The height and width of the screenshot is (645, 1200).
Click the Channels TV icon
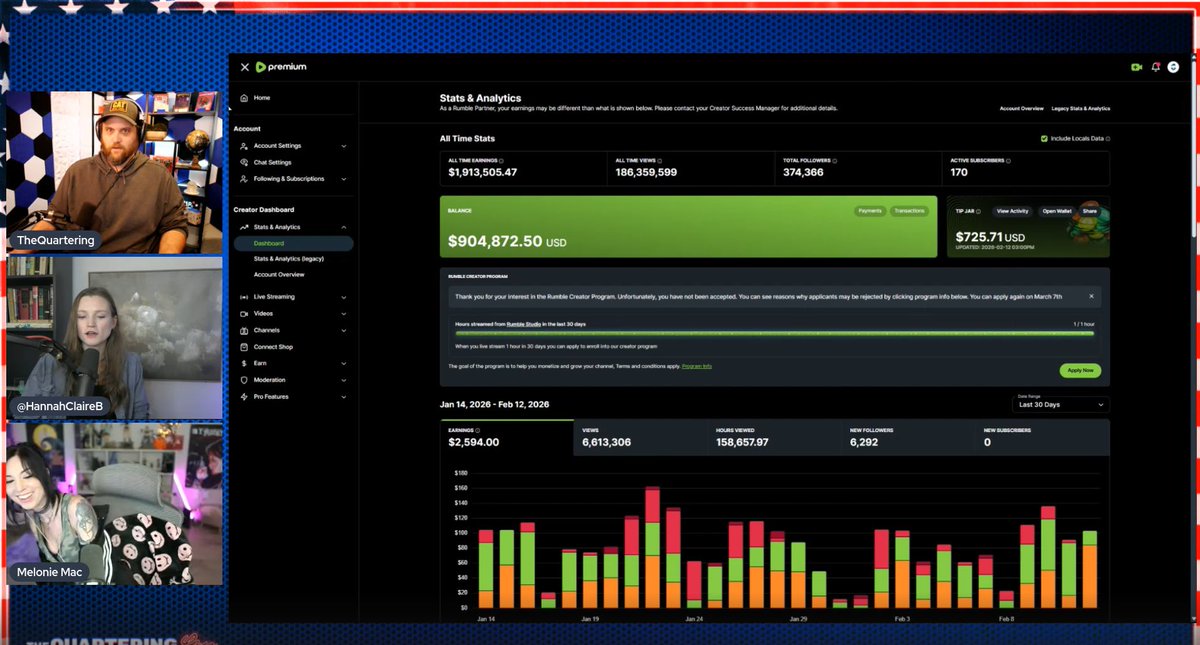pyautogui.click(x=244, y=330)
